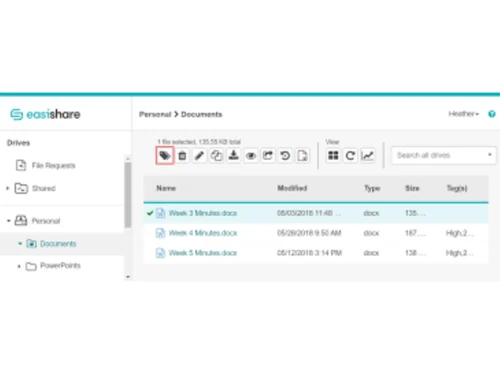Click the Week 3 Minutes file icon
The width and height of the screenshot is (500, 375).
[160, 213]
